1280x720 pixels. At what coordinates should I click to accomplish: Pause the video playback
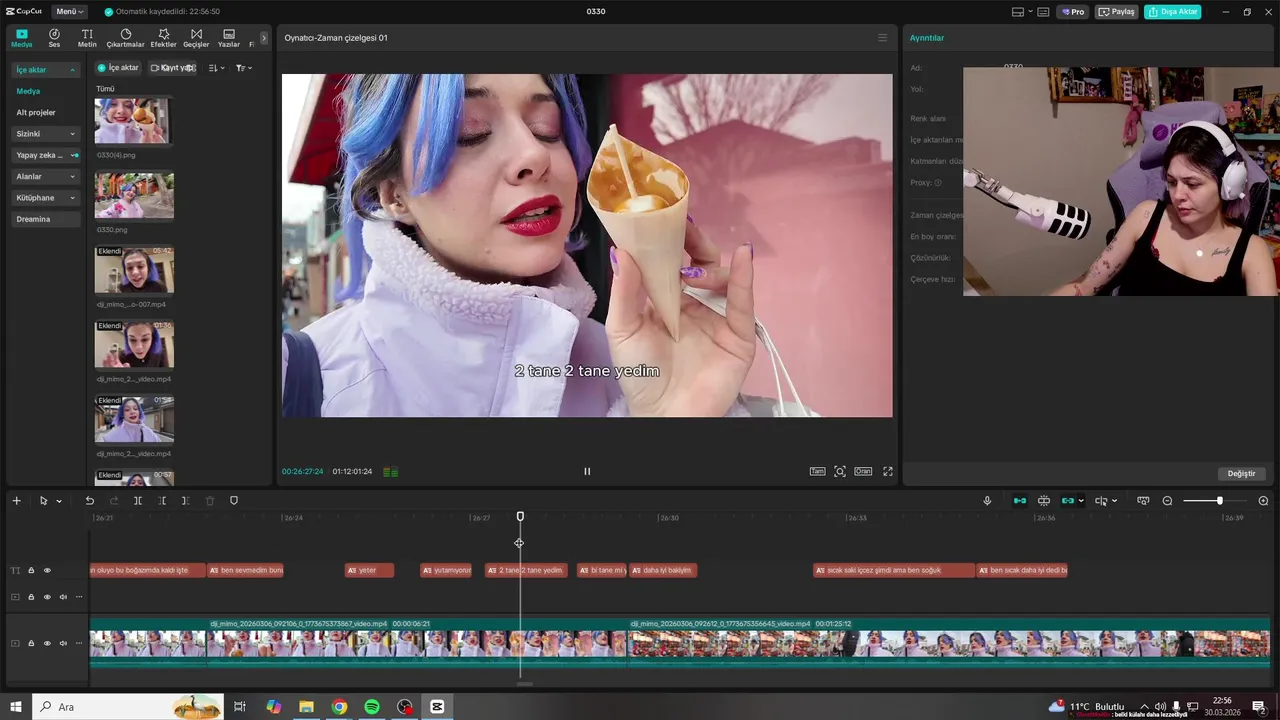pos(587,471)
